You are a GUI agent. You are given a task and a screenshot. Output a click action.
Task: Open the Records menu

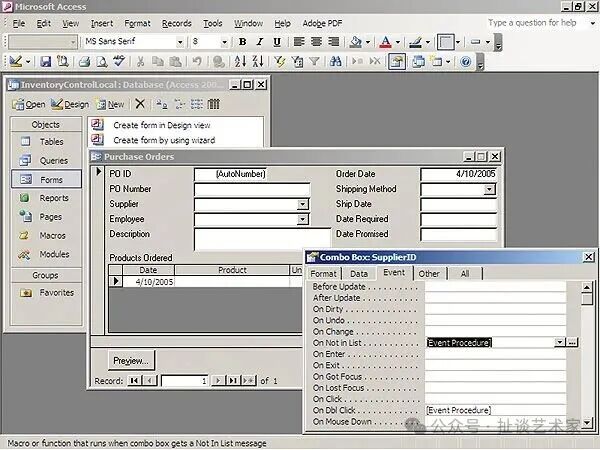pyautogui.click(x=176, y=23)
